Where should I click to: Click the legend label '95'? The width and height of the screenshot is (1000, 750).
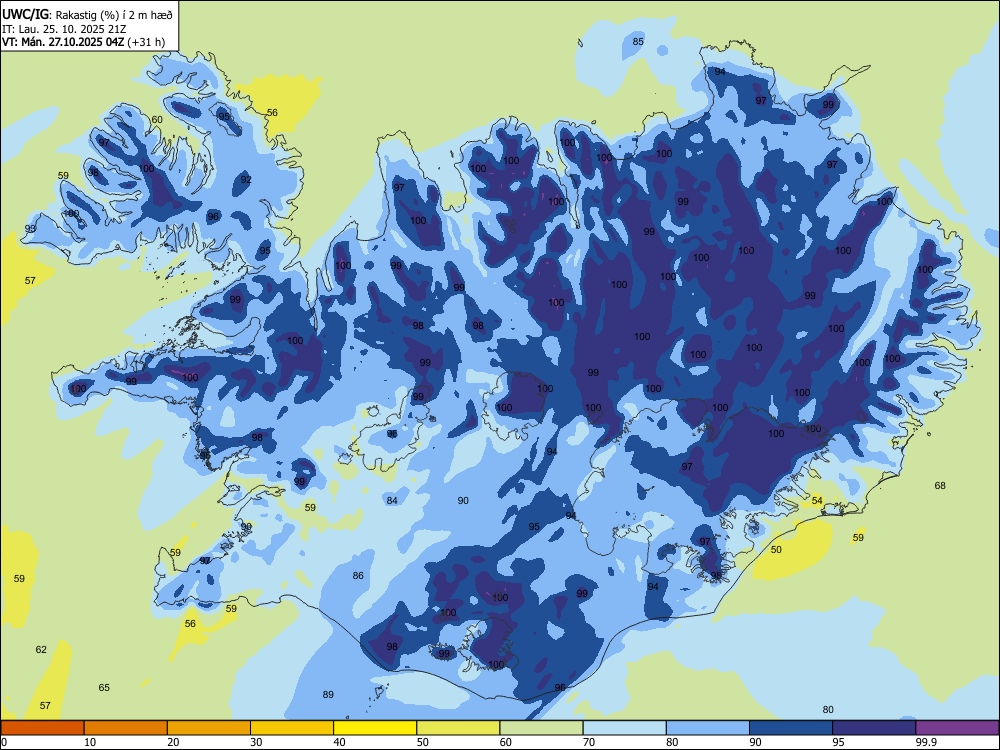coord(838,742)
